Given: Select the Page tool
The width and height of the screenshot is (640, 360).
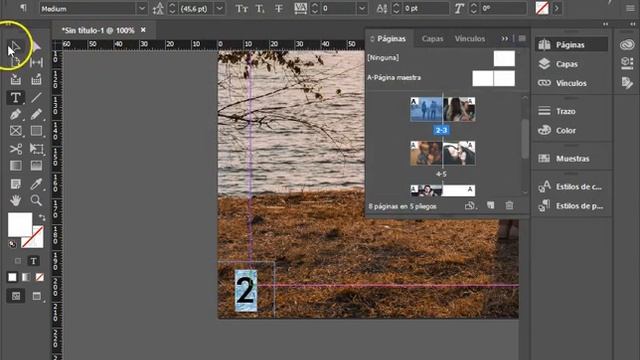Looking at the screenshot, I should point(16,62).
